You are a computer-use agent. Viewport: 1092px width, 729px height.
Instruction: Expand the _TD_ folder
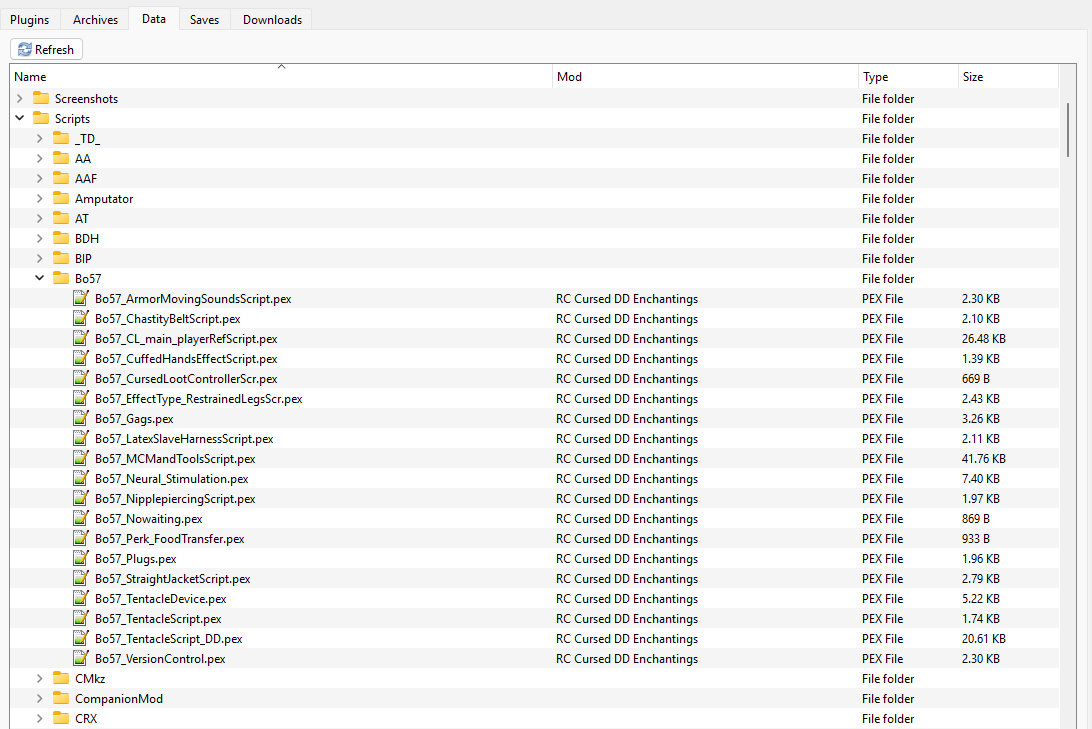point(40,139)
